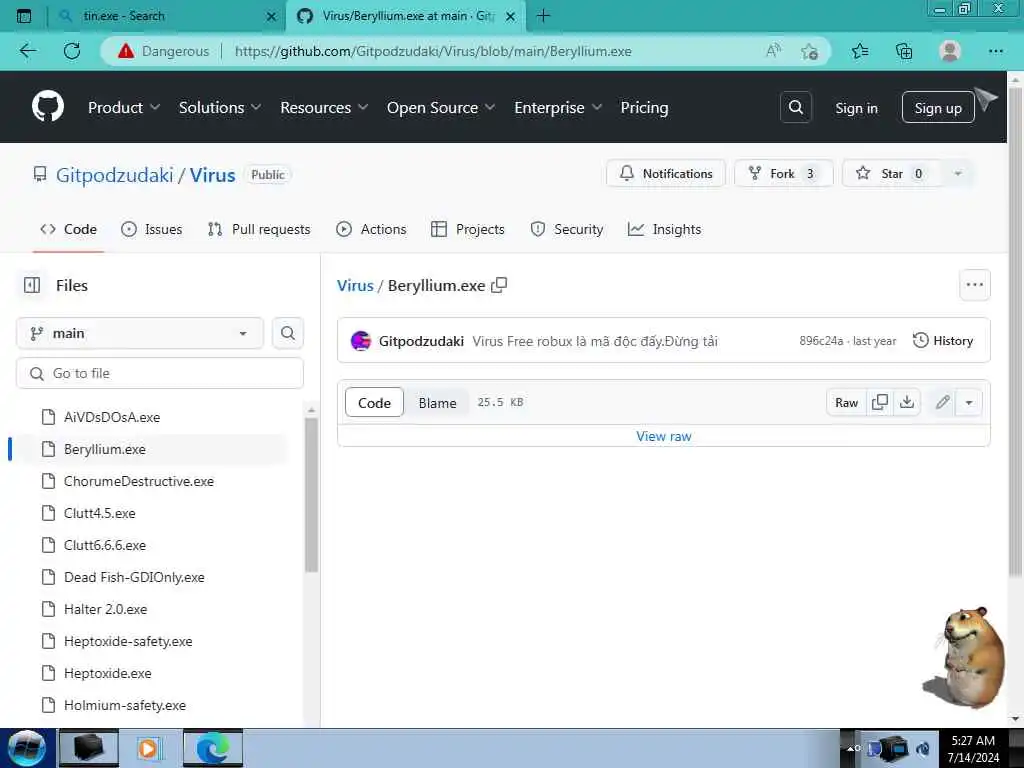Open the Edge taskbar icon
This screenshot has height=768, width=1024.
click(213, 748)
